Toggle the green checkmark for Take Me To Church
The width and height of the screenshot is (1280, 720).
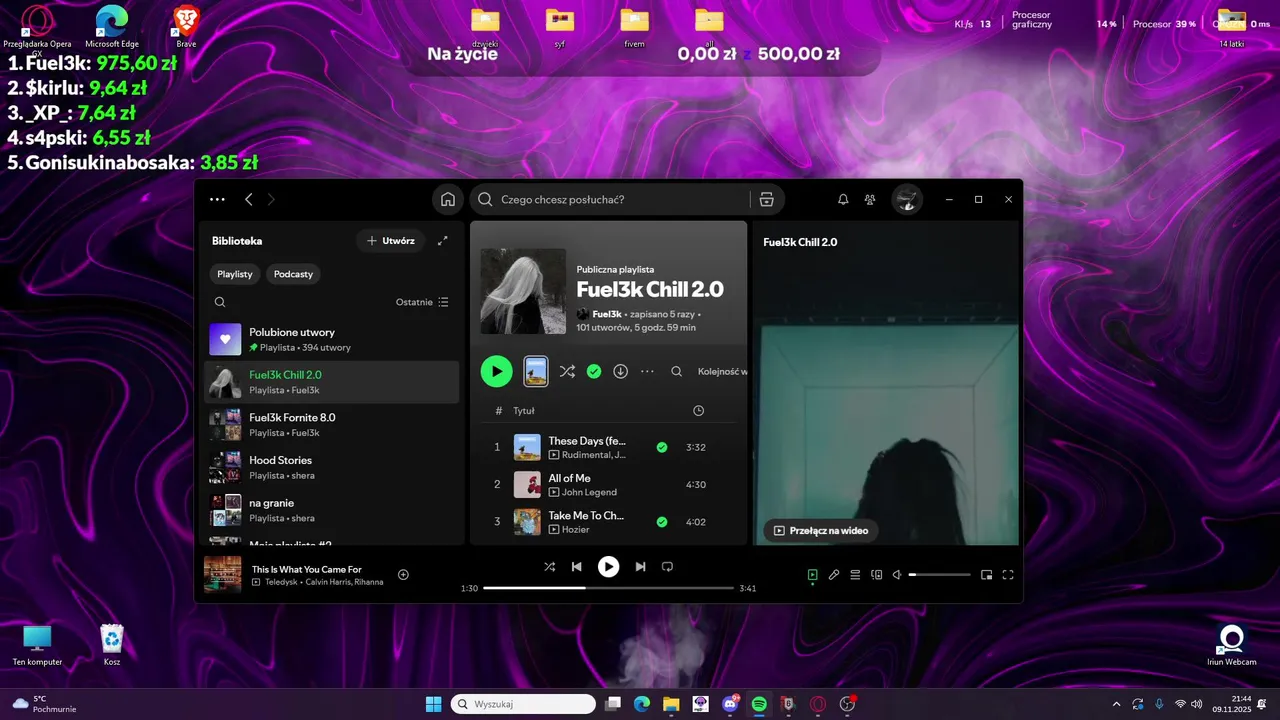tap(661, 521)
